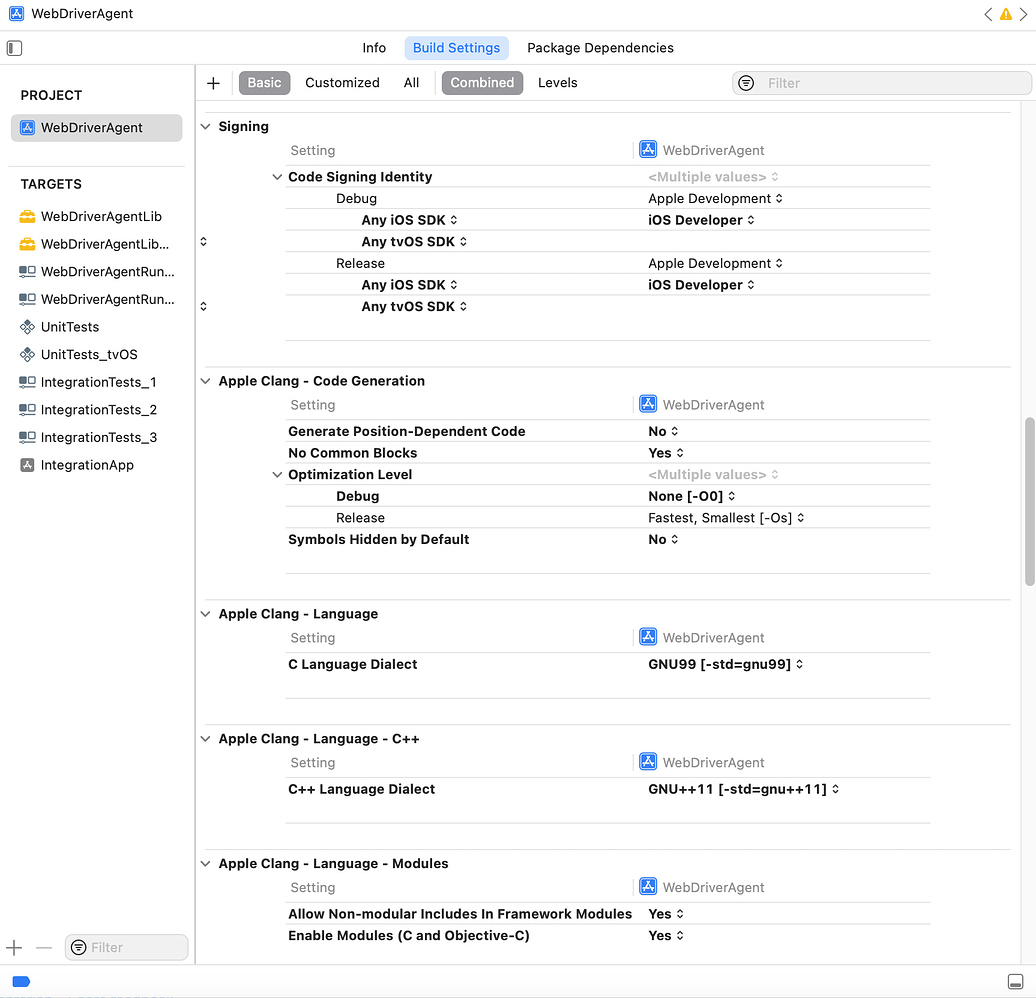Show Customized build settings

click(x=342, y=83)
